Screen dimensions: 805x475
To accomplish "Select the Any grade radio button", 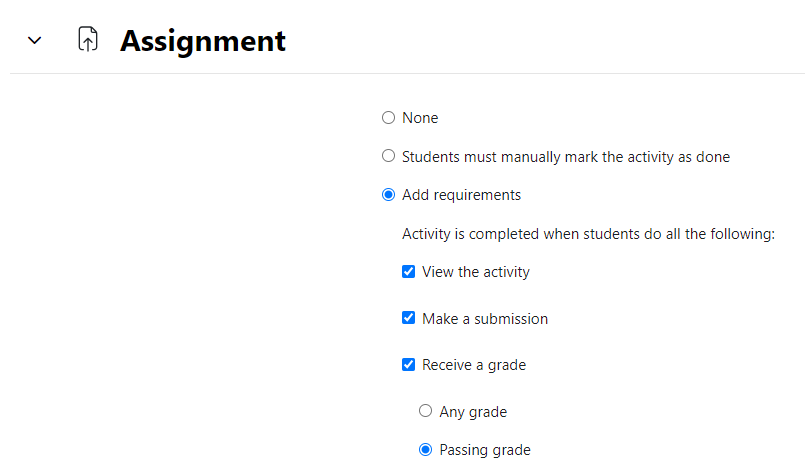I will click(426, 411).
